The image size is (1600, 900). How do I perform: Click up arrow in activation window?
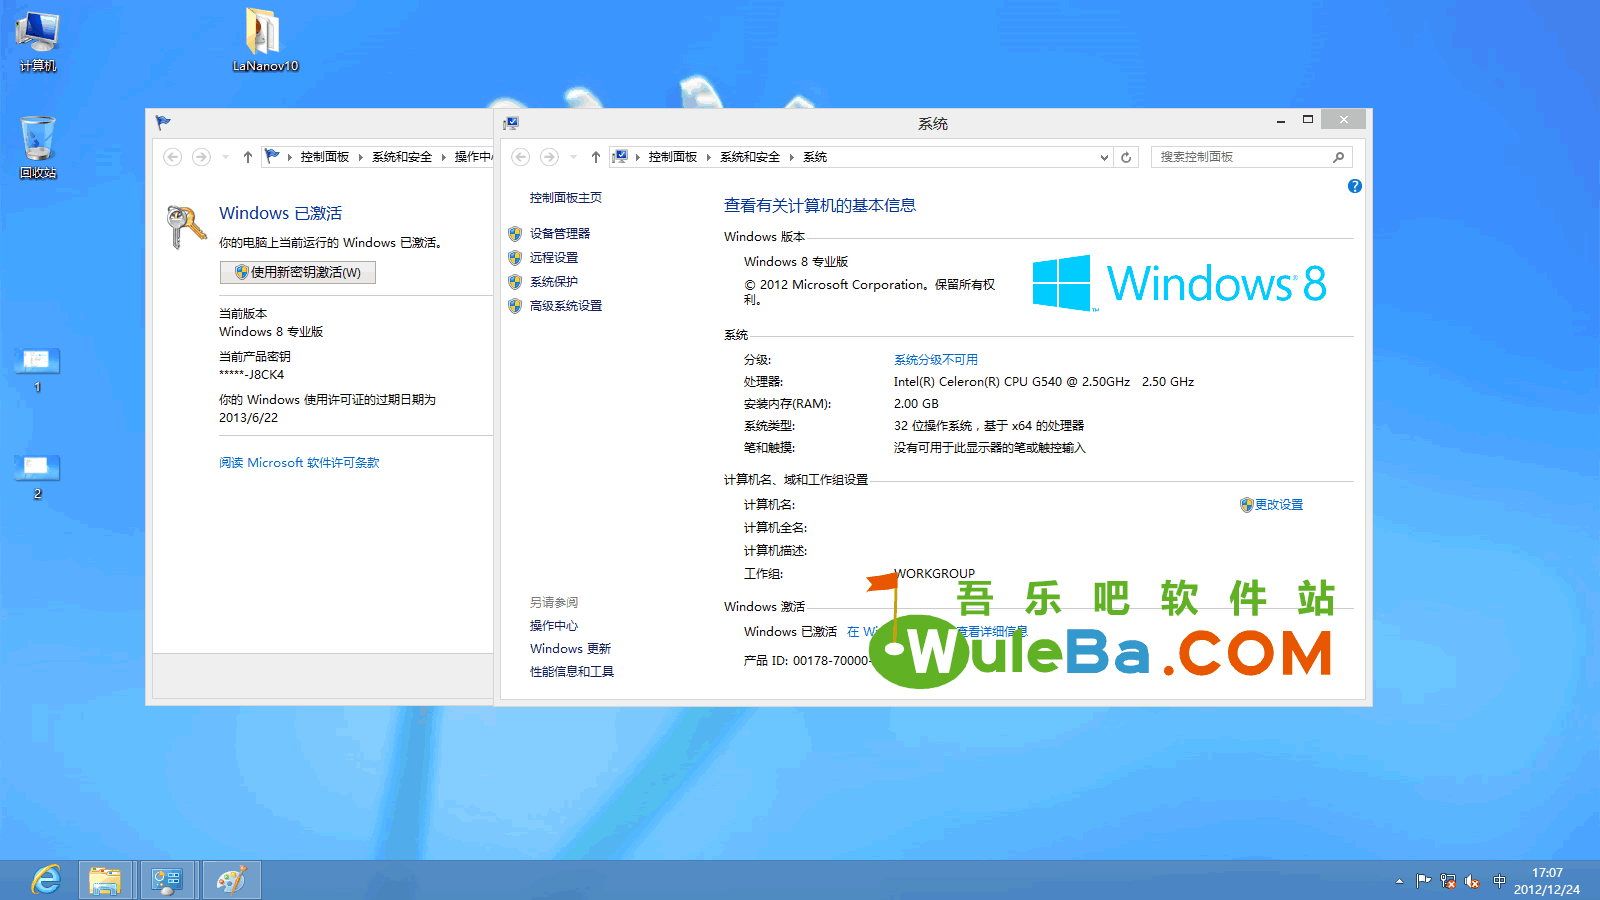tap(248, 157)
